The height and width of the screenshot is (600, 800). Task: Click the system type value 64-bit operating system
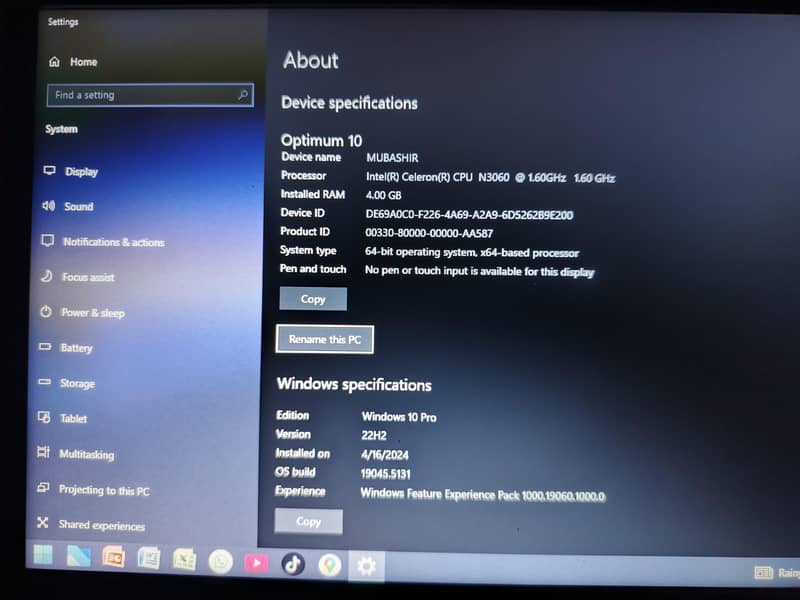click(x=472, y=252)
